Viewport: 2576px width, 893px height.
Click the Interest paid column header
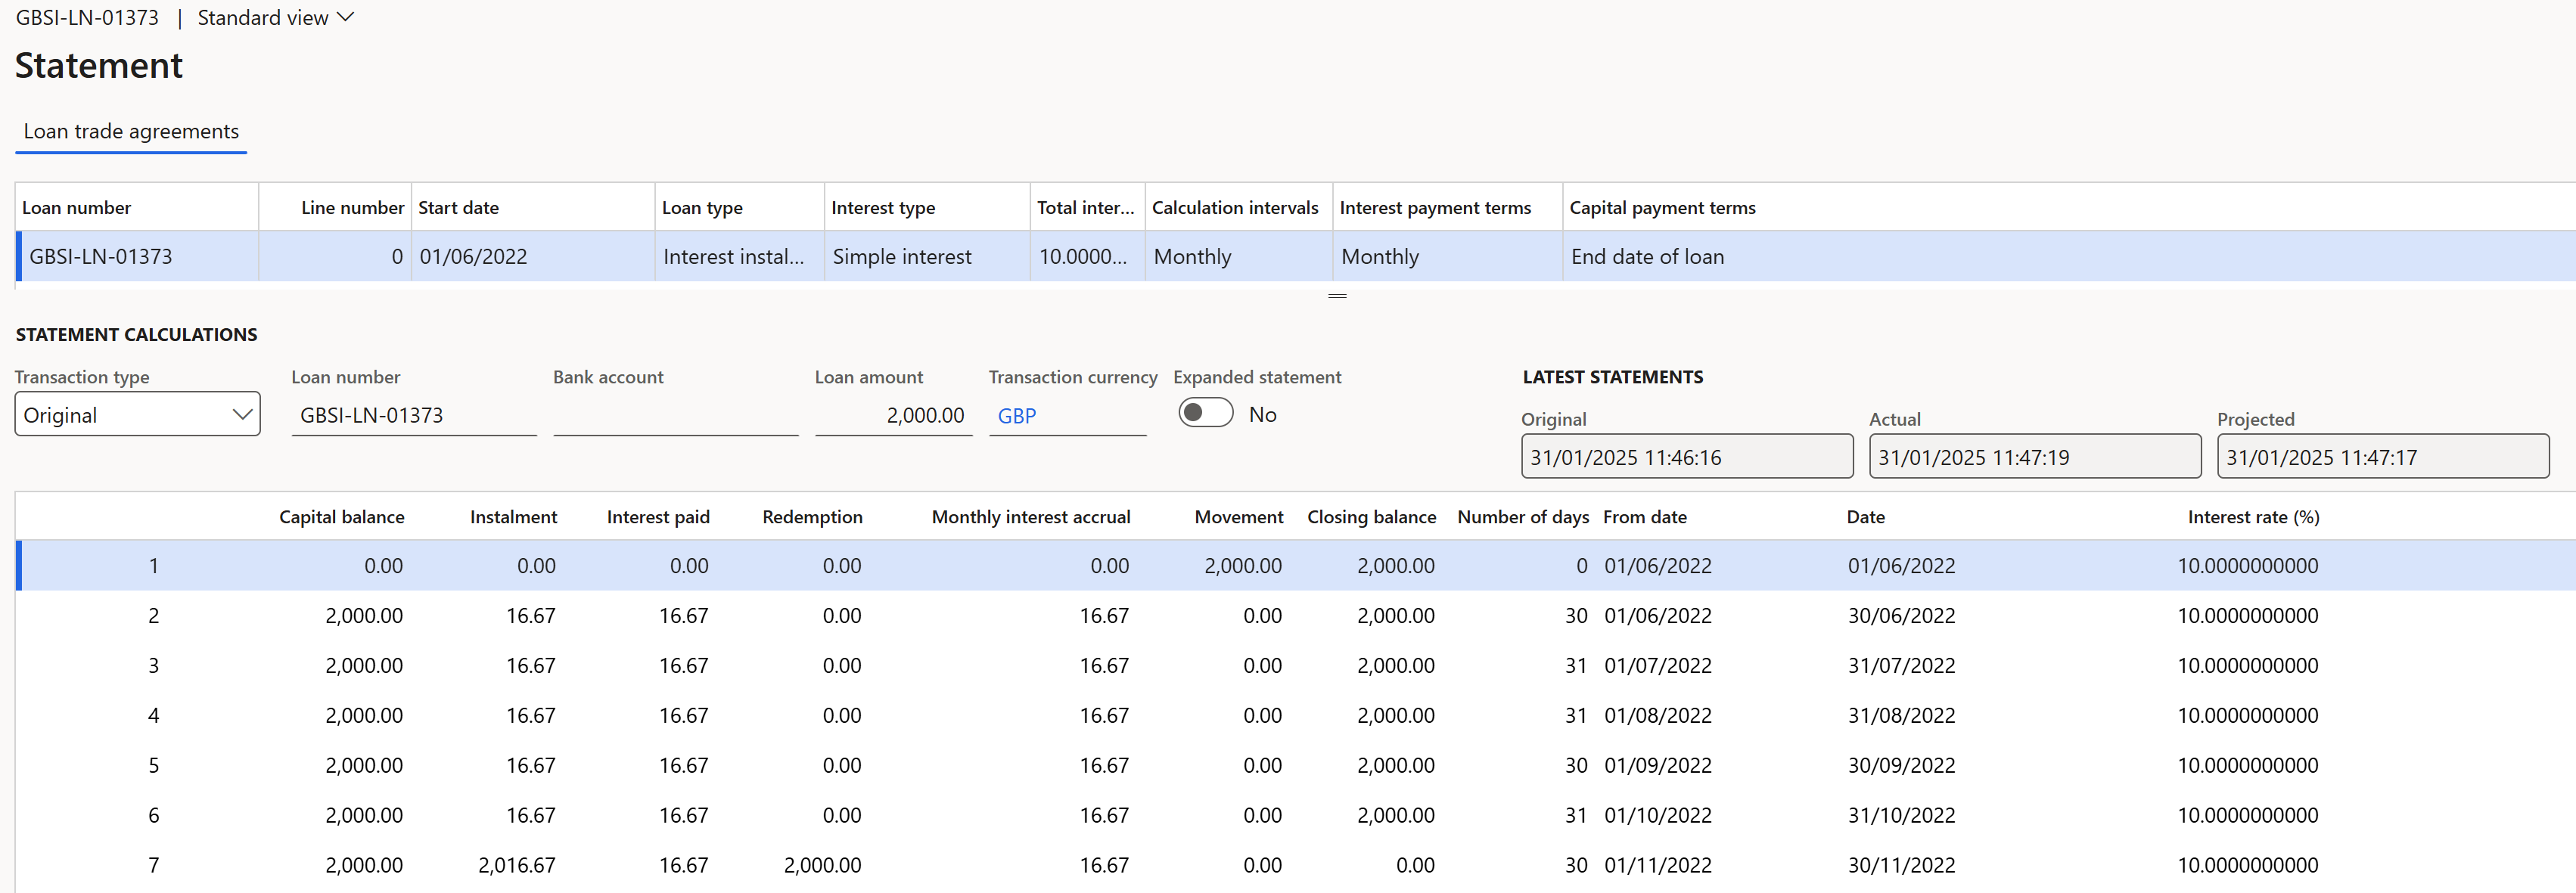658,517
